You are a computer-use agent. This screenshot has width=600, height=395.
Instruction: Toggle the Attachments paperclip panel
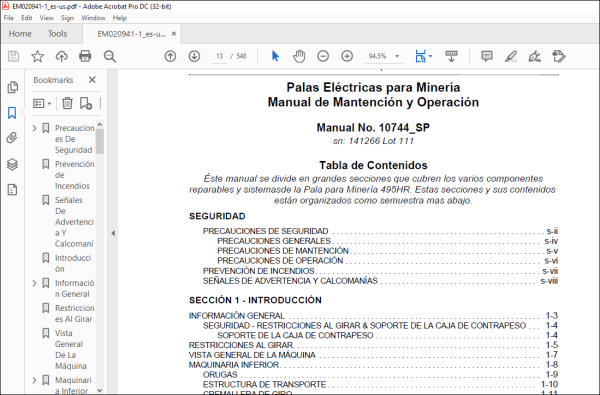(12, 138)
